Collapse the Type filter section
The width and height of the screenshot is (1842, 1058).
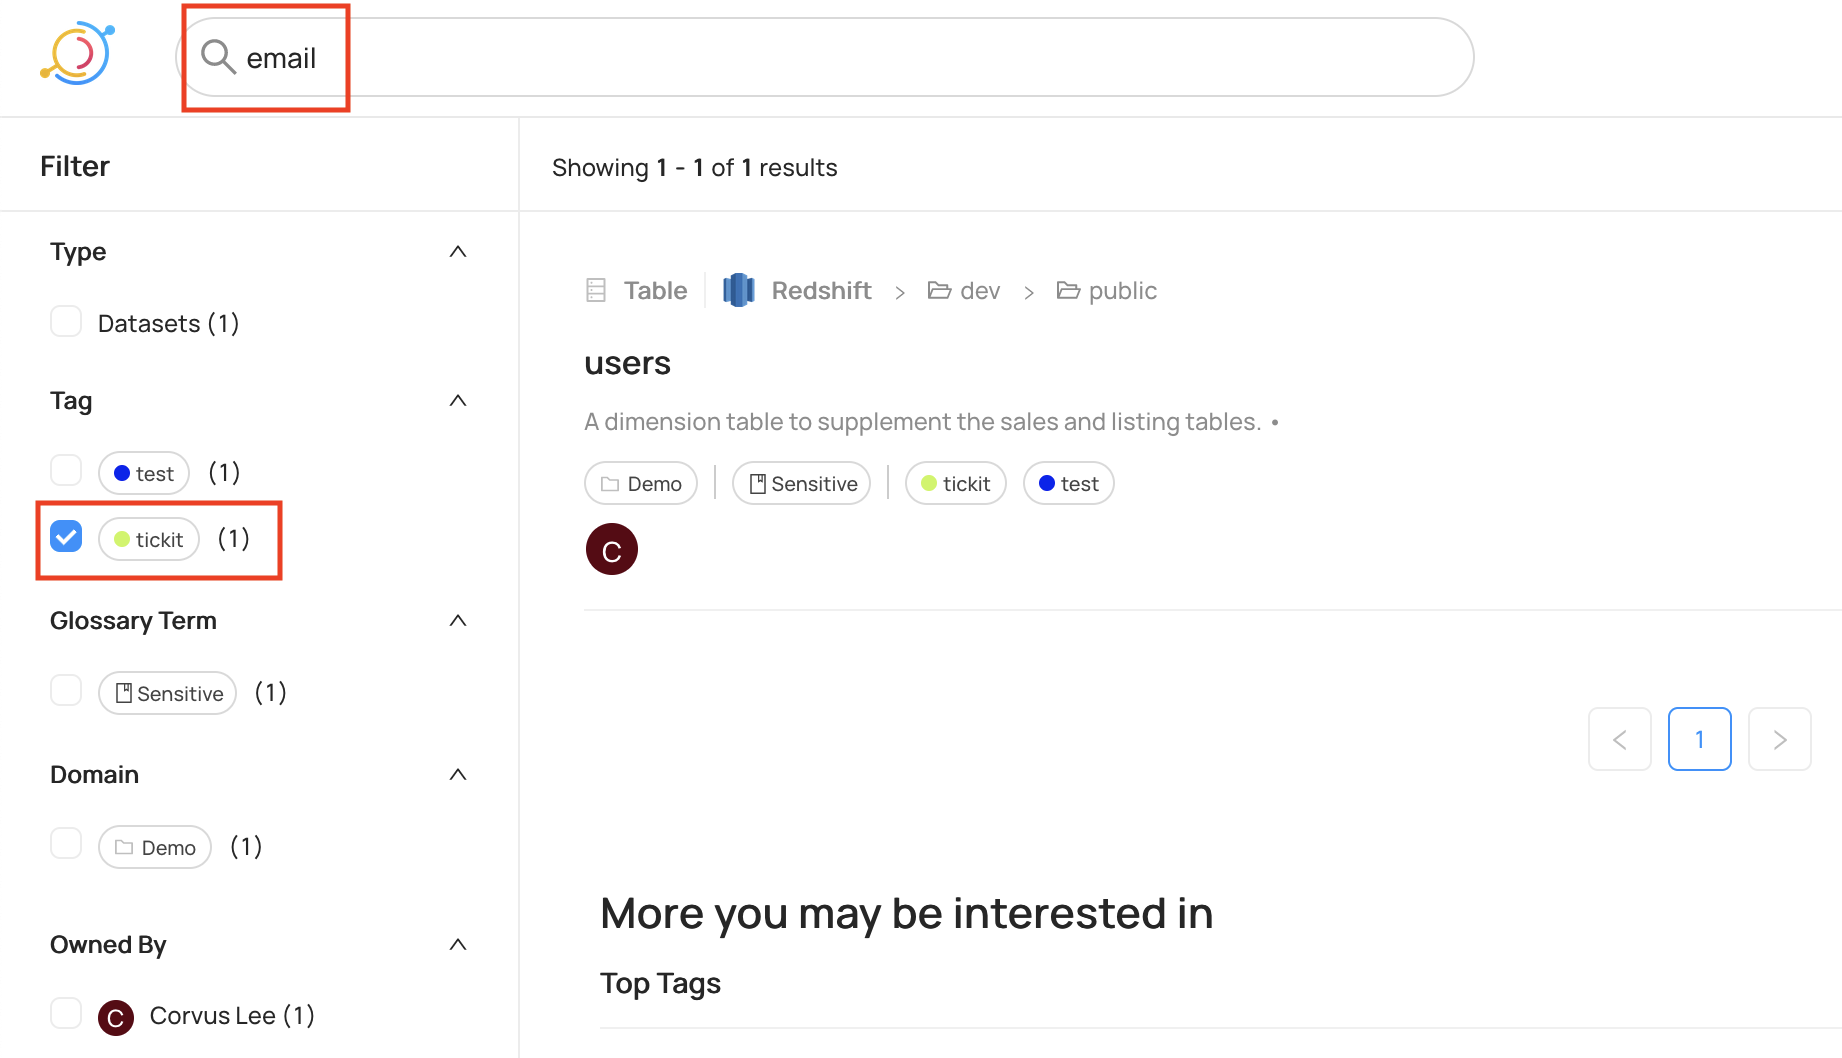[458, 252]
